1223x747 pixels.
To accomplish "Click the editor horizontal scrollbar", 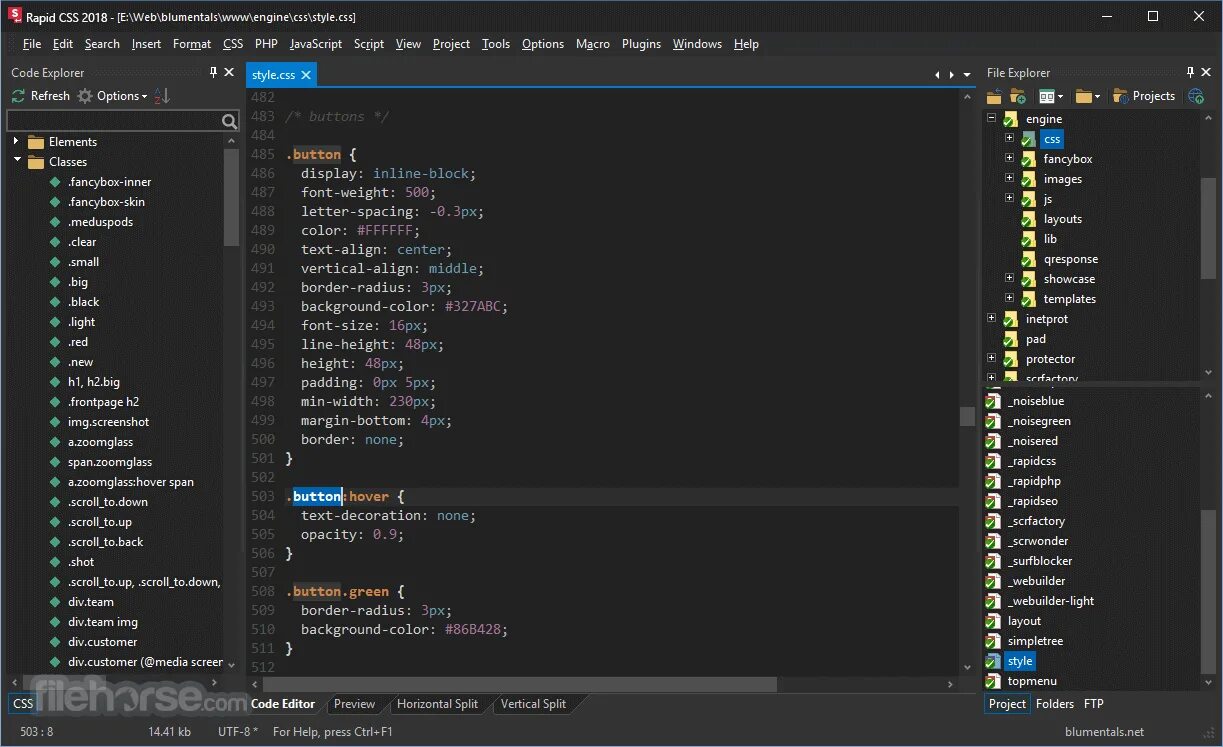I will [520, 685].
